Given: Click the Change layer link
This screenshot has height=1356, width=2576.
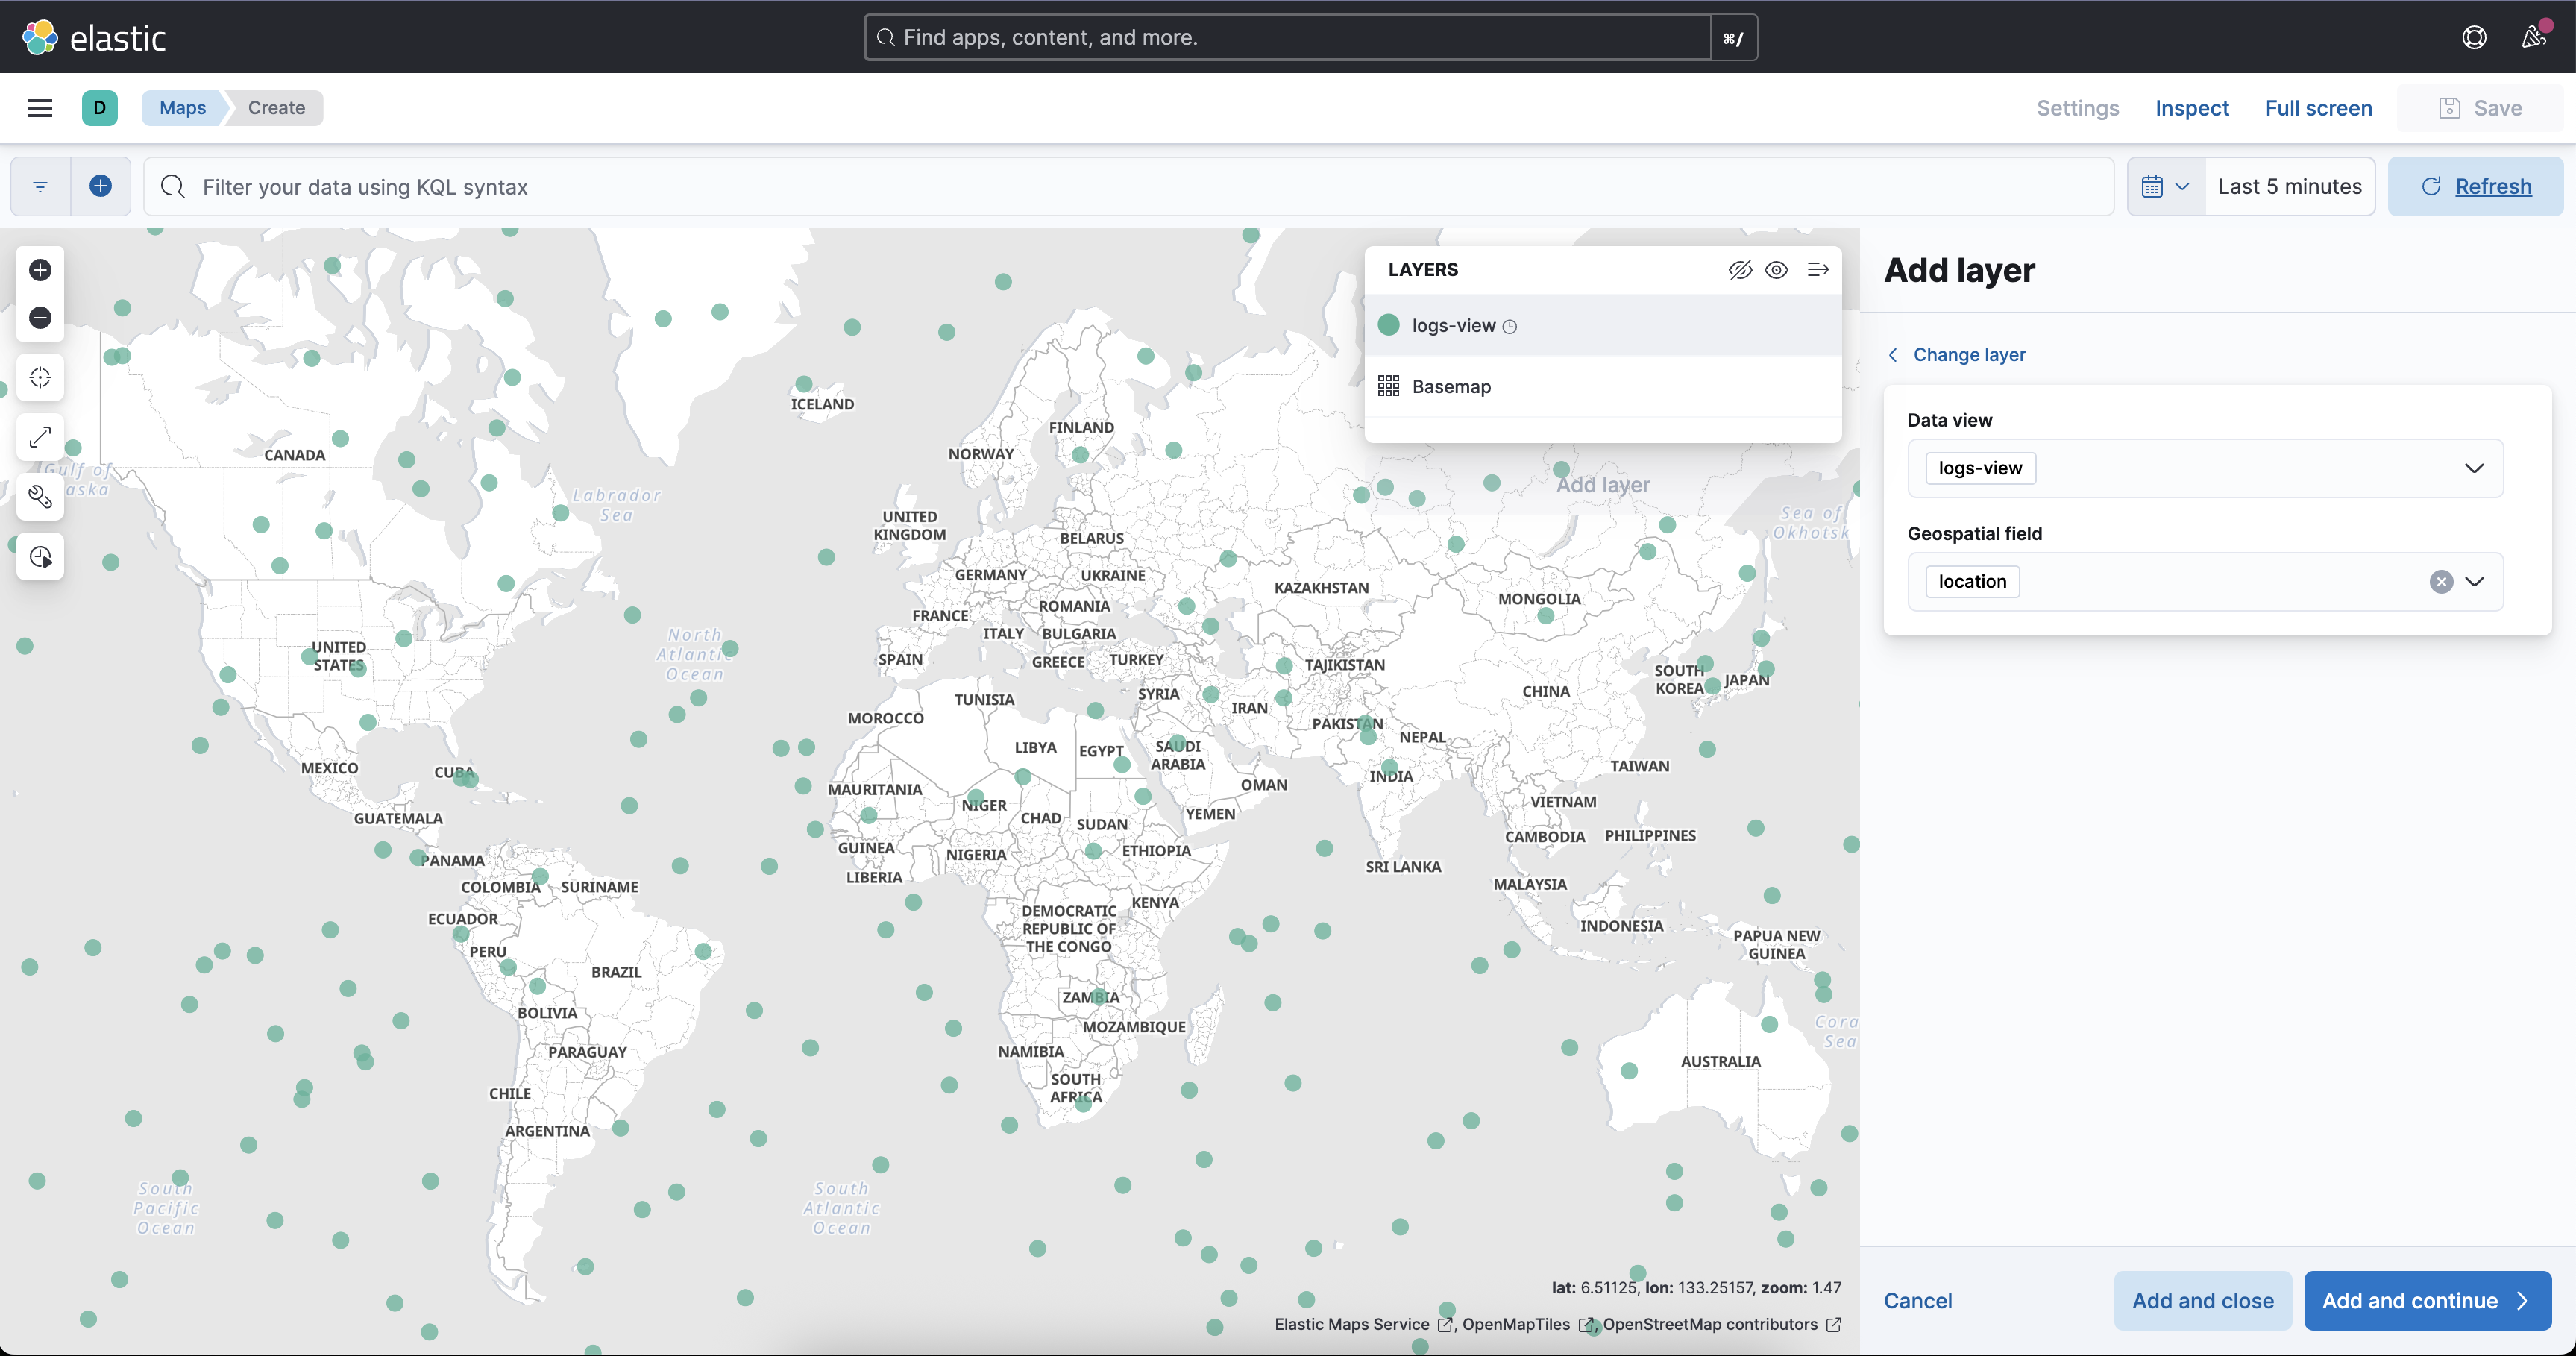Looking at the screenshot, I should coord(1968,355).
